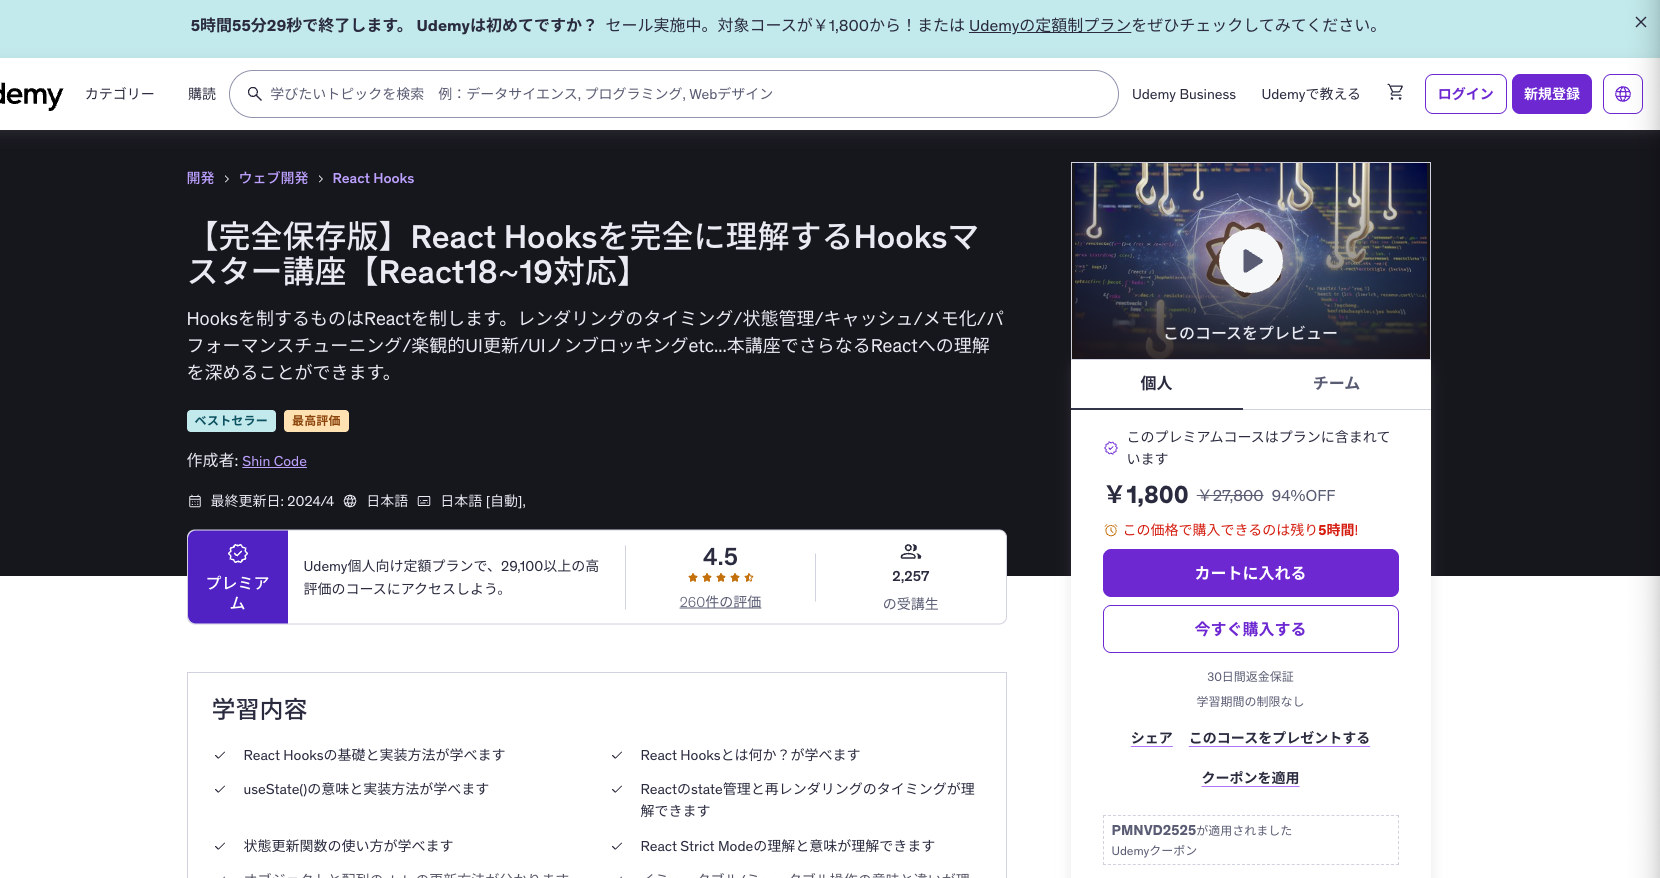This screenshot has height=878, width=1660.
Task: Go to ウェブ開発 breadcrumb
Action: click(273, 178)
